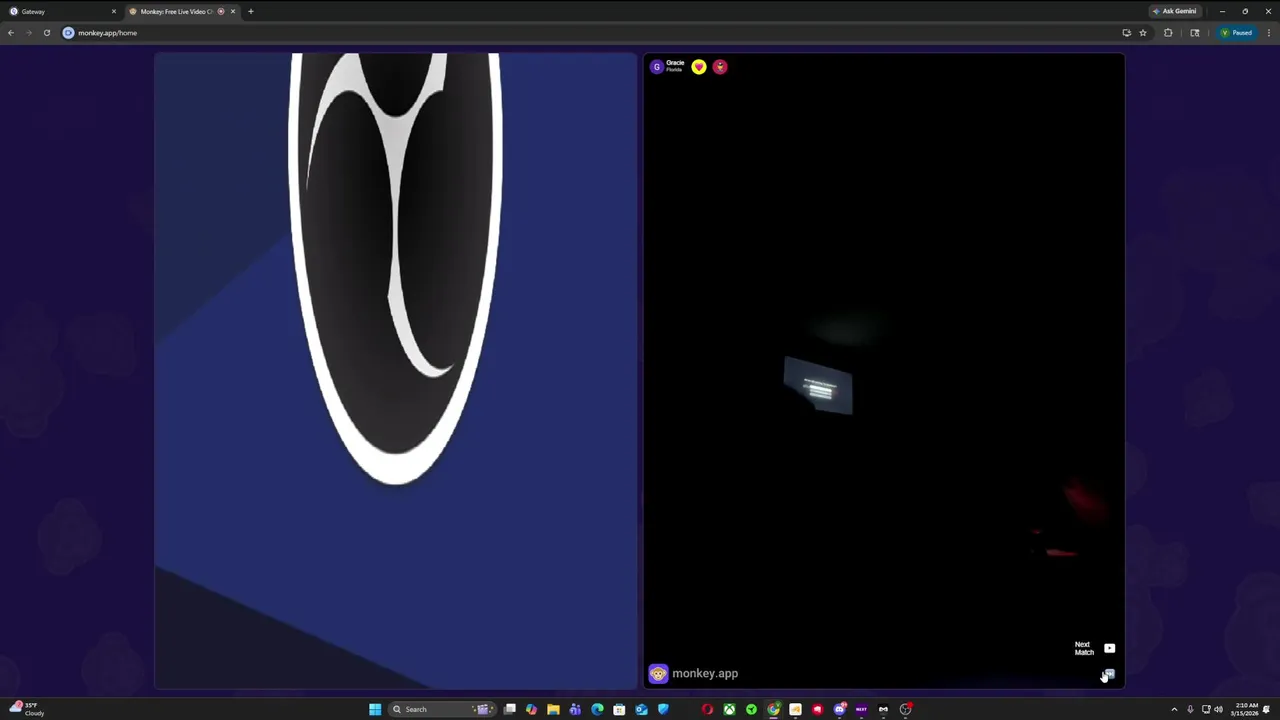This screenshot has height=720, width=1280.
Task: Open Chrome three-dot menu
Action: pyautogui.click(x=1269, y=33)
